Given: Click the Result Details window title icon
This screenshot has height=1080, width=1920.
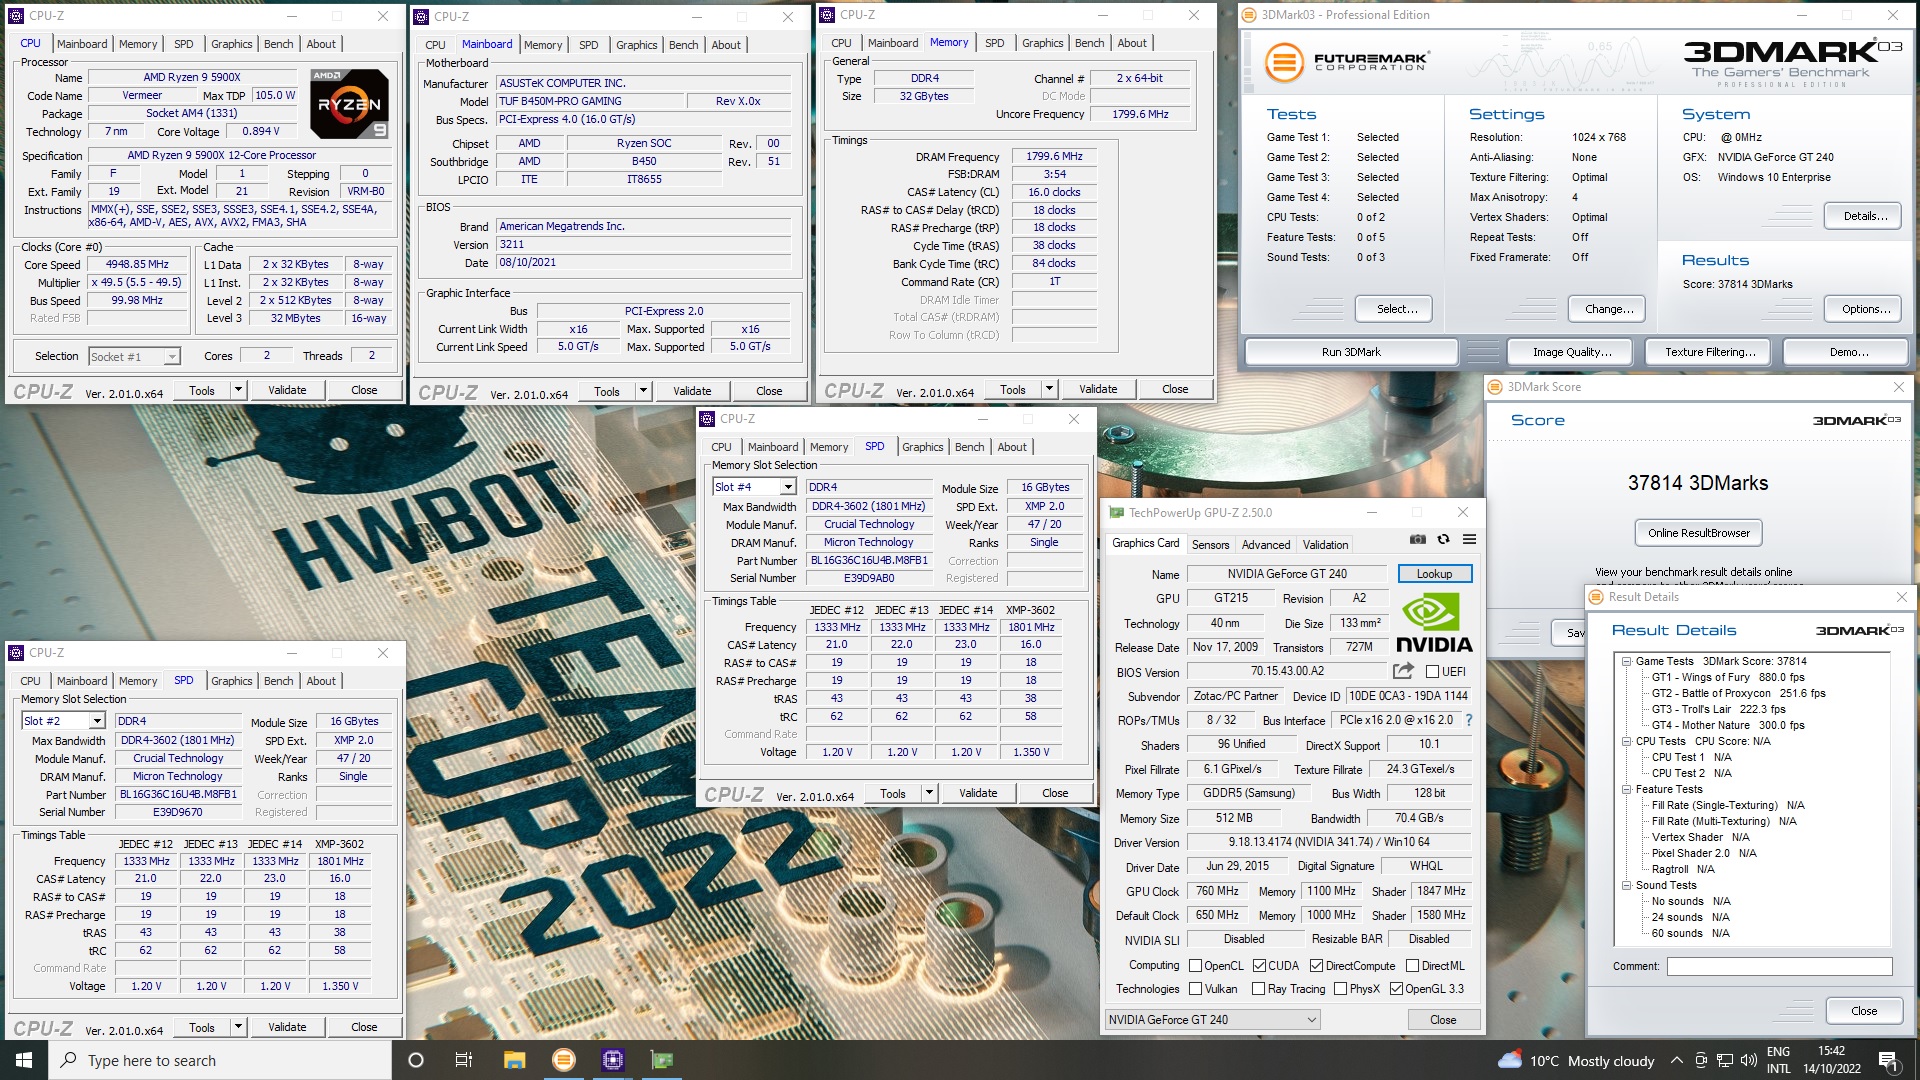Looking at the screenshot, I should tap(1596, 597).
